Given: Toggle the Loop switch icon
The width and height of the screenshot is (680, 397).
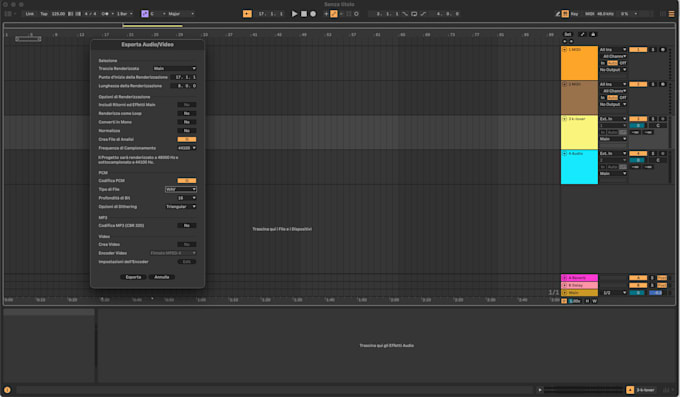Looking at the screenshot, I should [414, 14].
